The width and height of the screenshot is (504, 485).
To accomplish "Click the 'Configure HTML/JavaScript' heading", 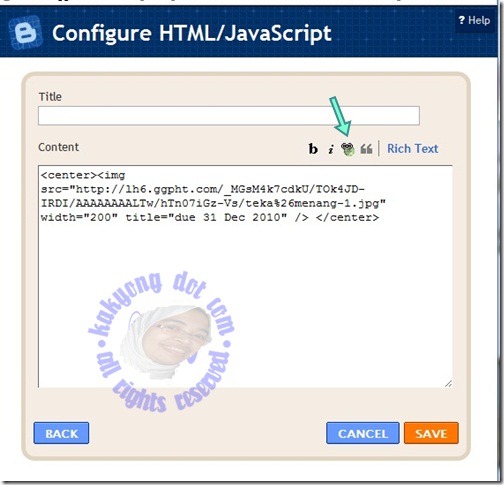I will tap(192, 33).
